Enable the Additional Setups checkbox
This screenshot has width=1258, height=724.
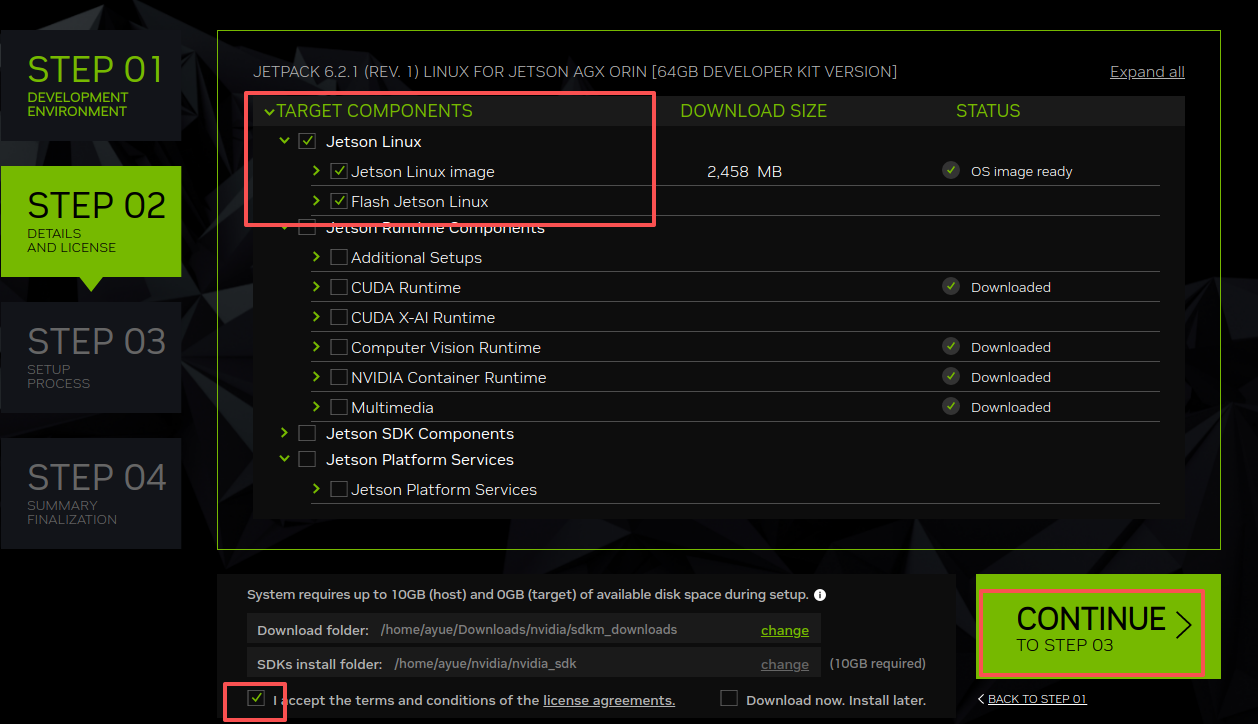[x=339, y=257]
